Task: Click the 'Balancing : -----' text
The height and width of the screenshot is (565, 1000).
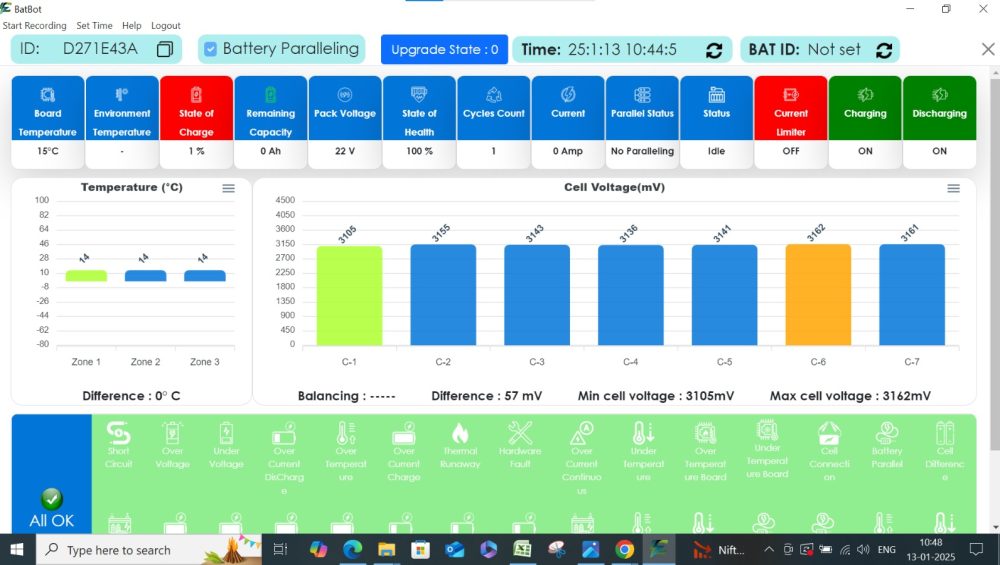Action: (346, 396)
